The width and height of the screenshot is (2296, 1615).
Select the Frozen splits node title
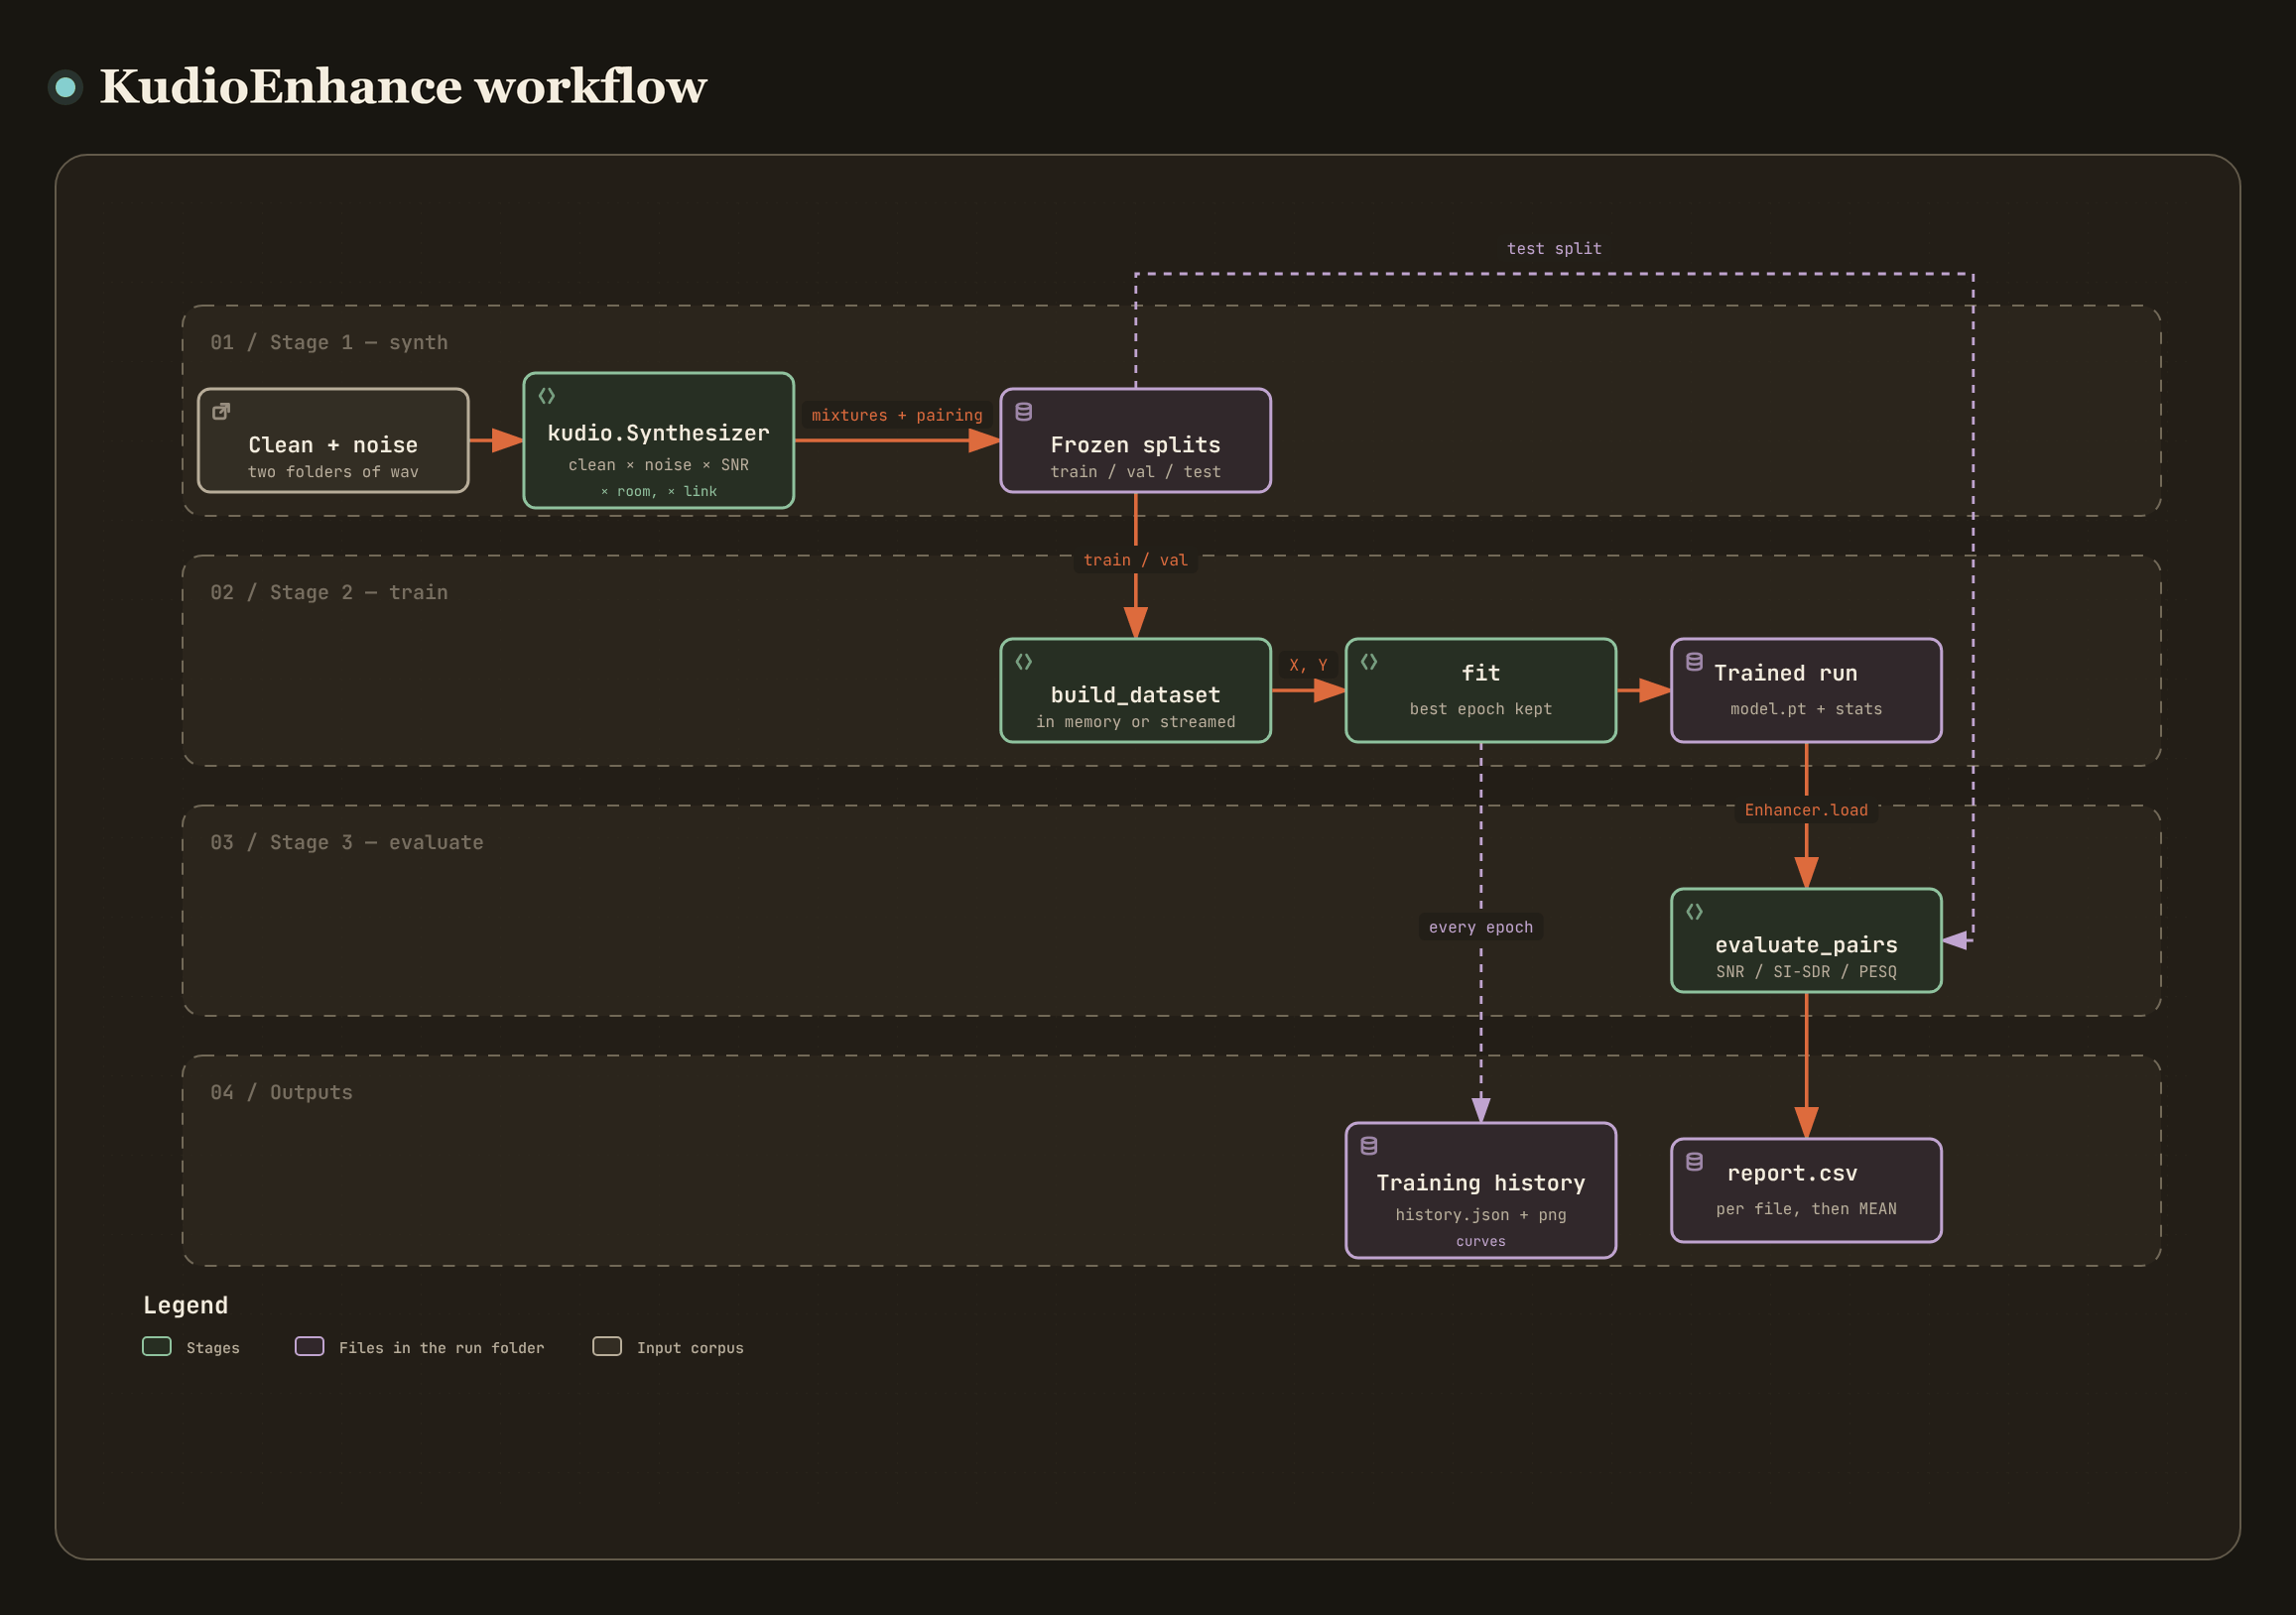(1135, 445)
